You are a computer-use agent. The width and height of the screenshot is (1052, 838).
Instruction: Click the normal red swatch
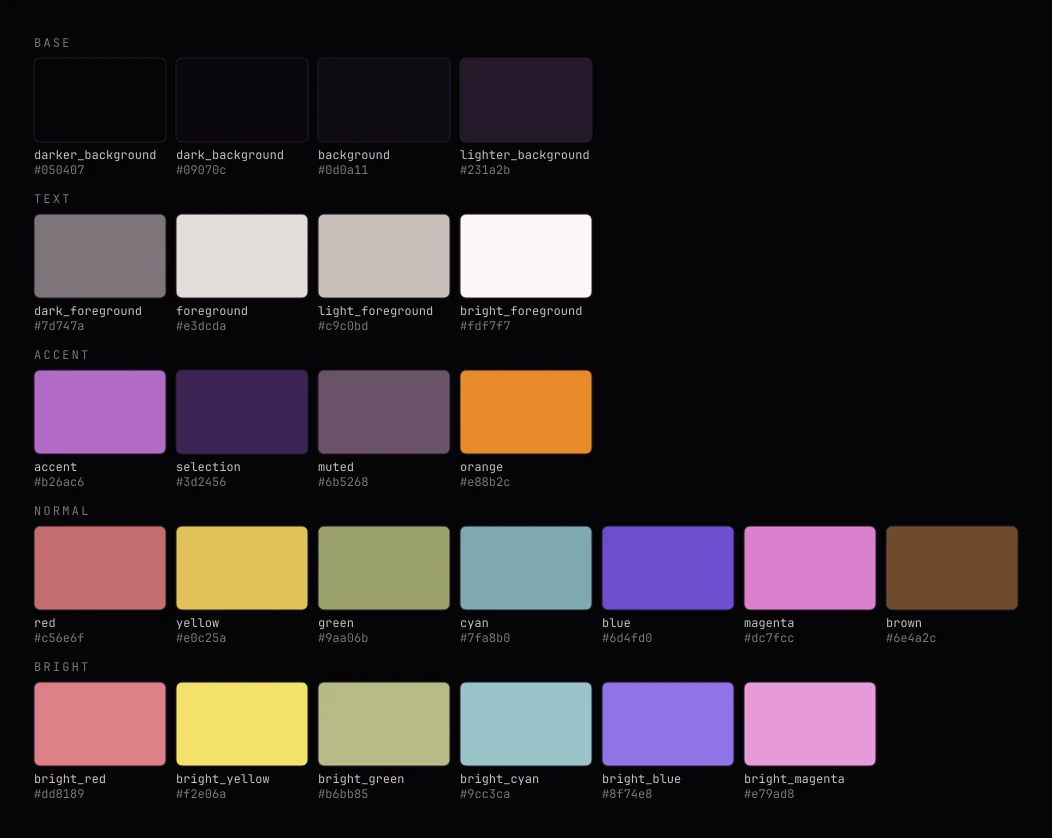point(100,568)
